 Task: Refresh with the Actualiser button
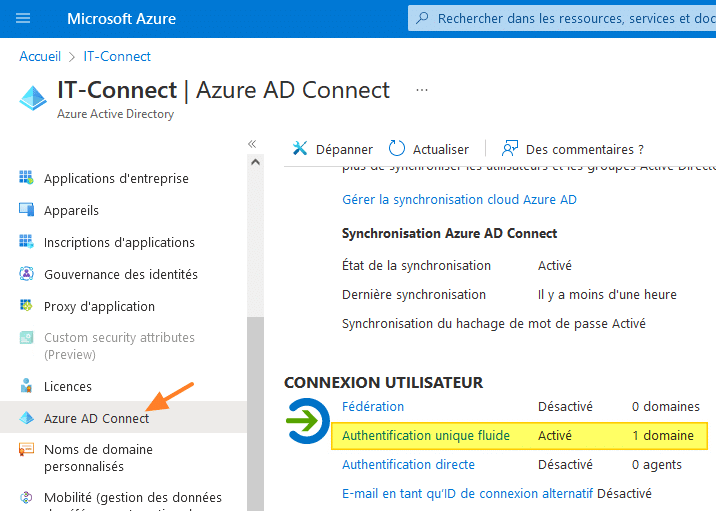coord(428,149)
